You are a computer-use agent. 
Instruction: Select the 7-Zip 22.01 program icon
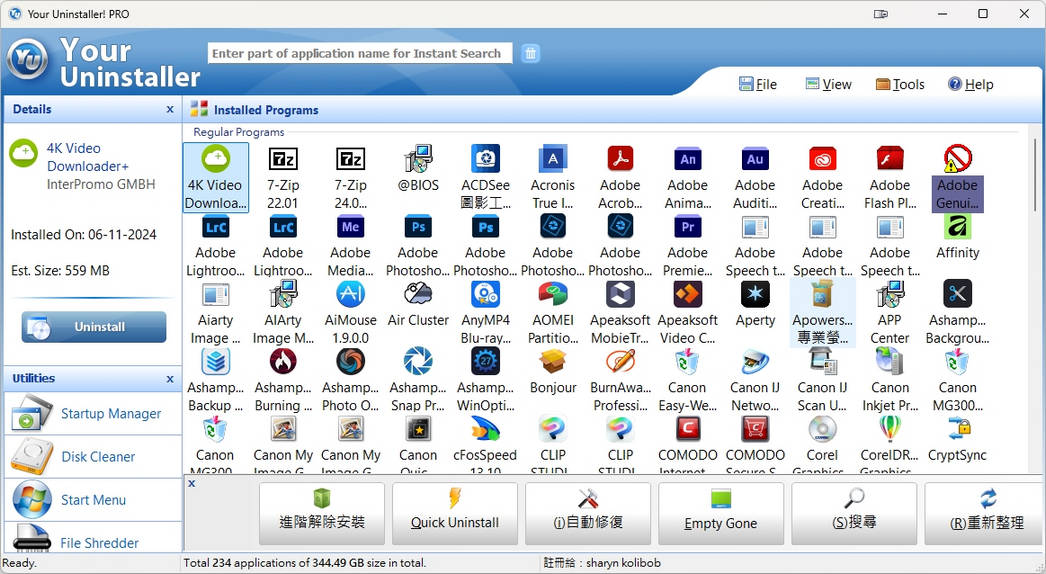pyautogui.click(x=283, y=159)
